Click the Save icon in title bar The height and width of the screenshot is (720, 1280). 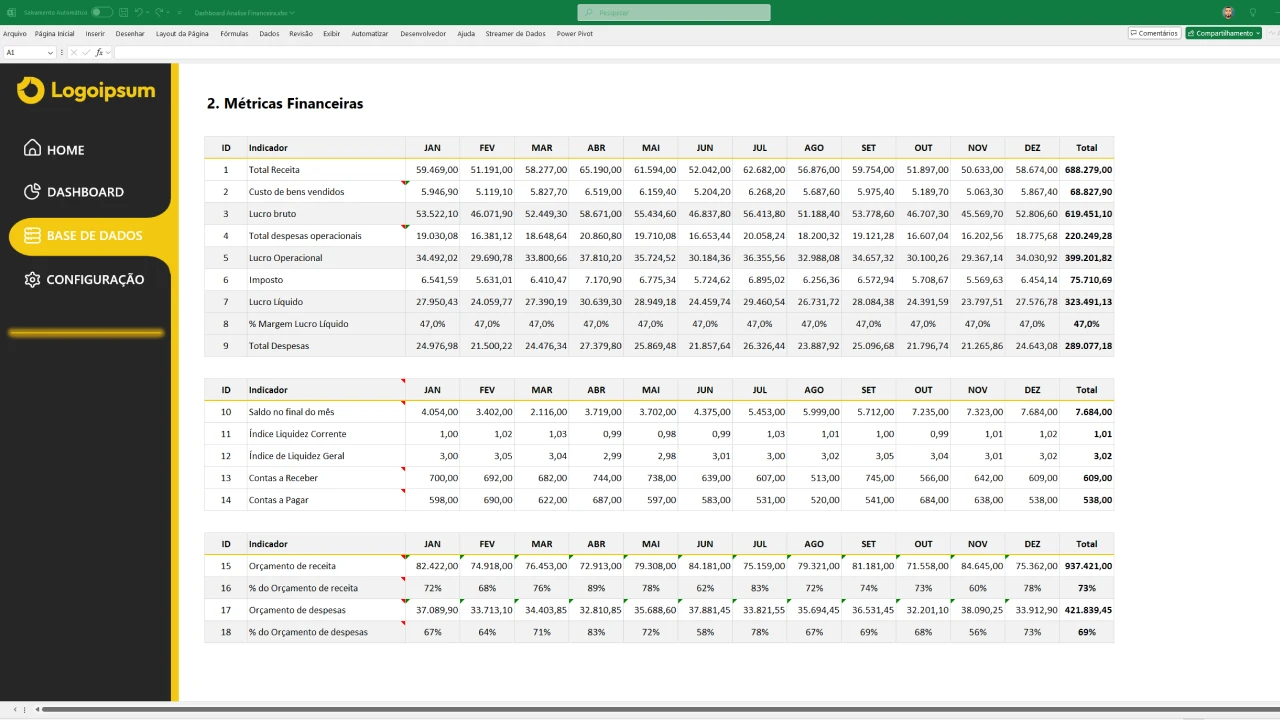[122, 12]
